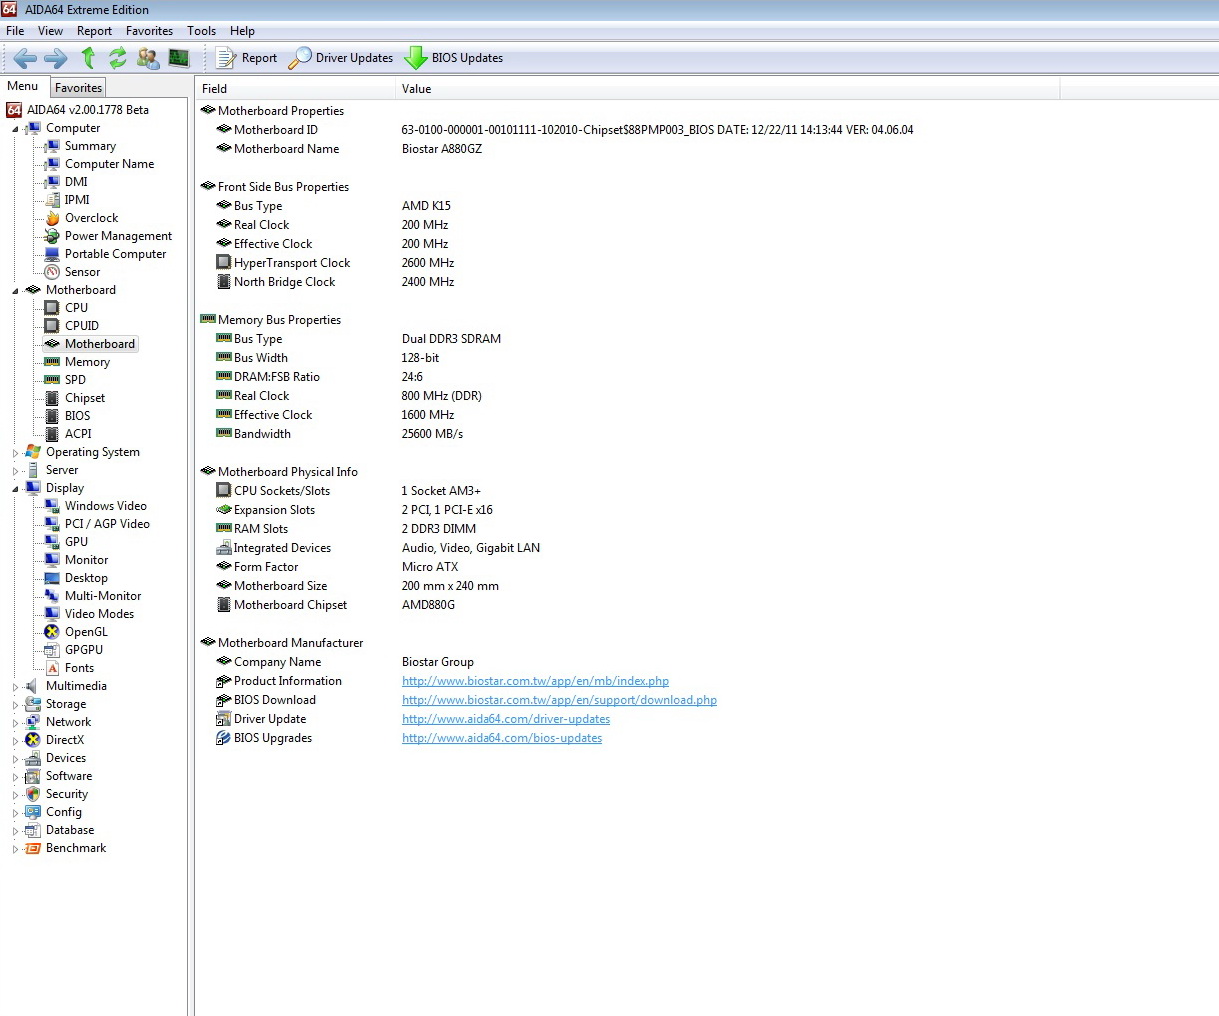The image size is (1219, 1016).
Task: Select the SPD memory icon
Action: (x=52, y=380)
